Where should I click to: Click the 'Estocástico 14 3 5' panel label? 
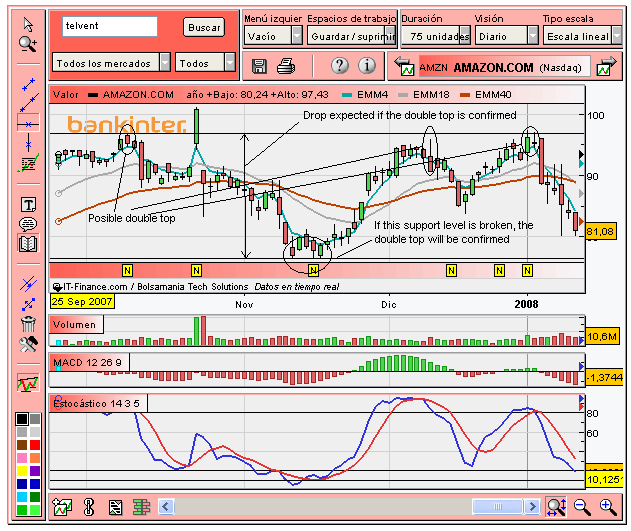(98, 403)
